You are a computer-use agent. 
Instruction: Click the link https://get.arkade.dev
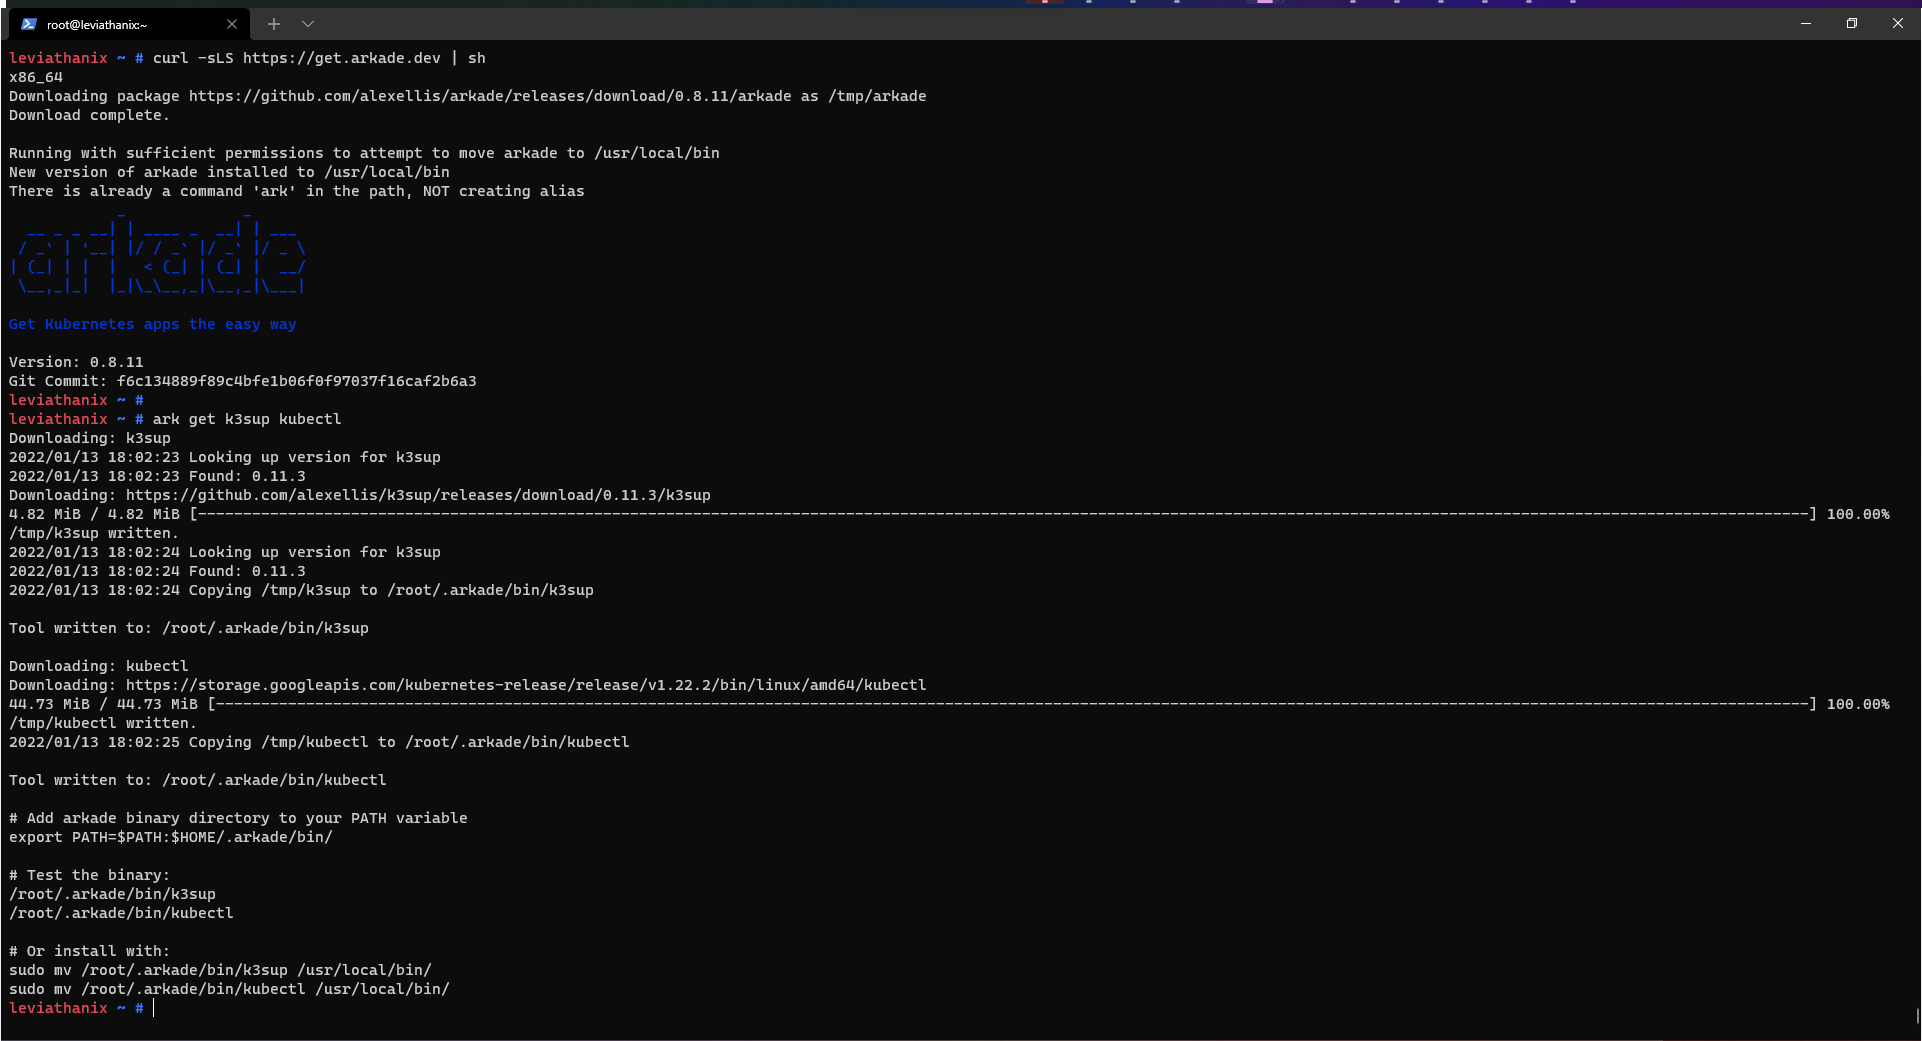(x=342, y=58)
